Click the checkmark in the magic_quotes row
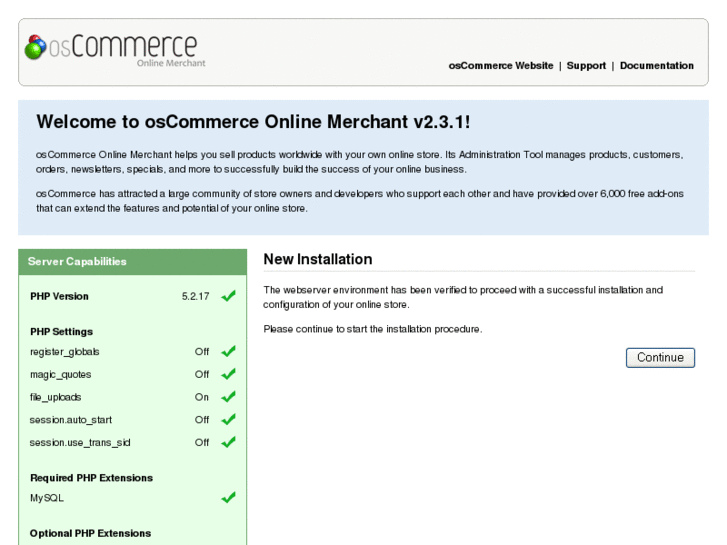The width and height of the screenshot is (727, 545). tap(228, 374)
